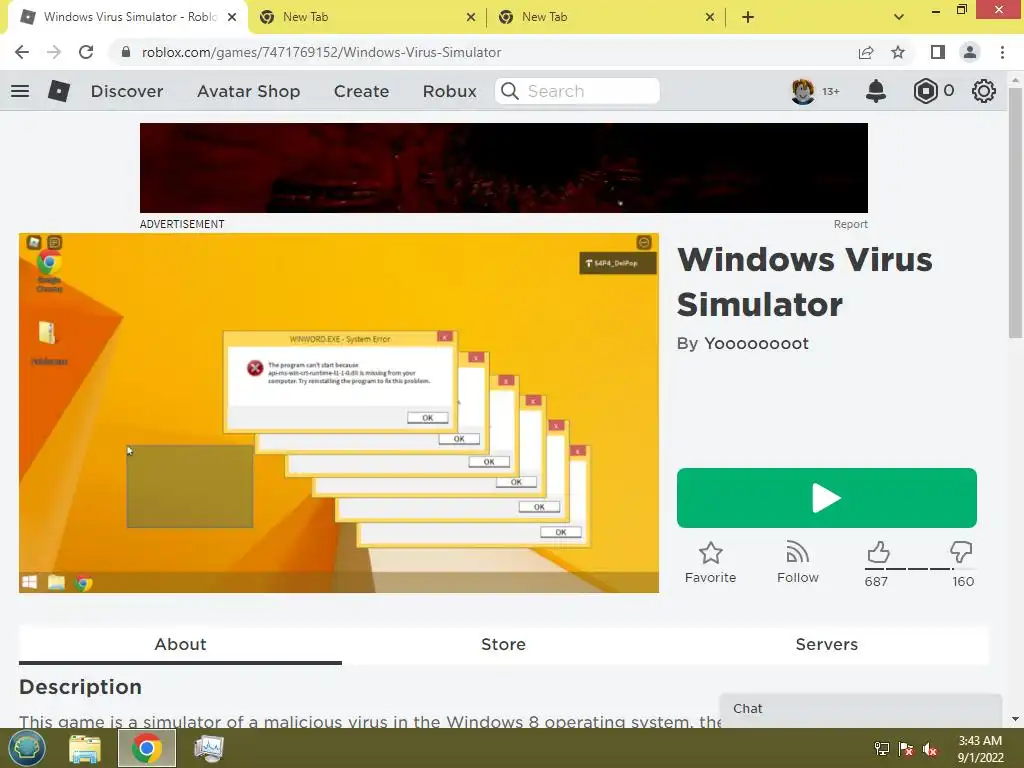This screenshot has height=768, width=1024.
Task: Open the settings gear in Roblox header
Action: point(984,91)
